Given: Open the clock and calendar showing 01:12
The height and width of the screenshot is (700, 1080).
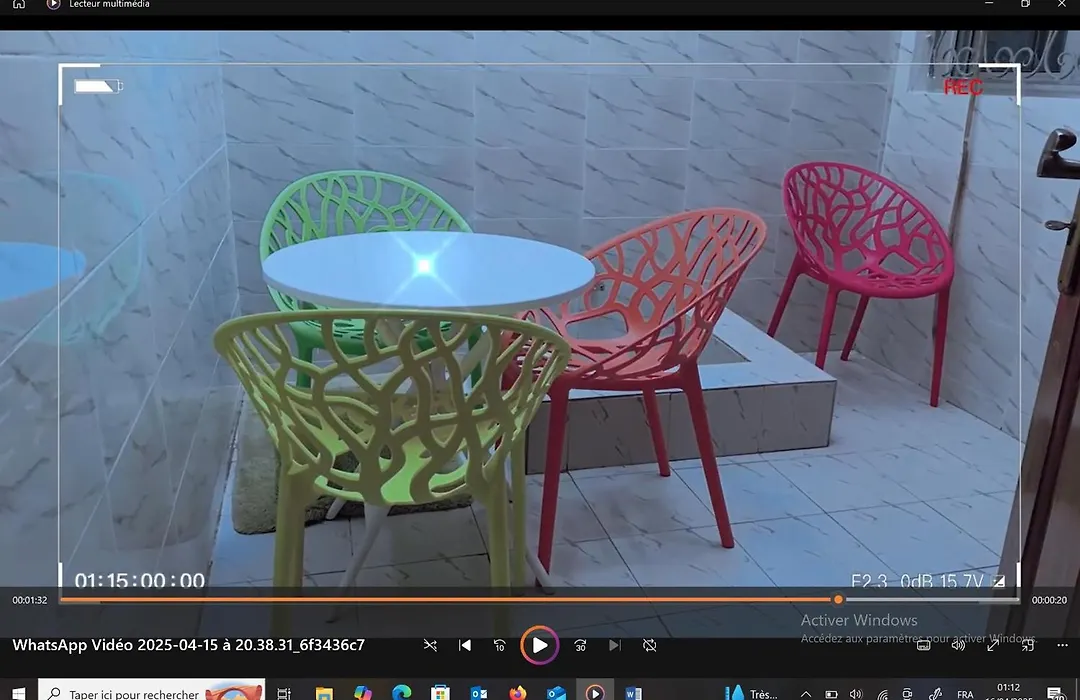Looking at the screenshot, I should tap(1008, 692).
